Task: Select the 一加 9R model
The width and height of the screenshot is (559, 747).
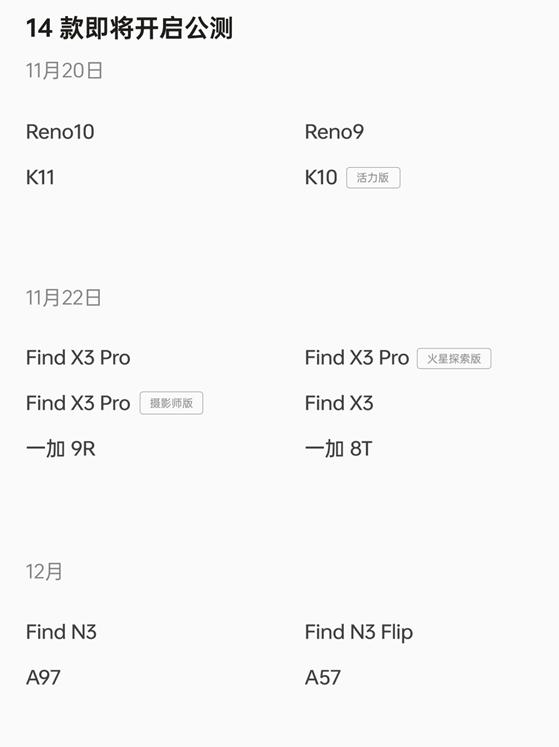Action: tap(61, 449)
